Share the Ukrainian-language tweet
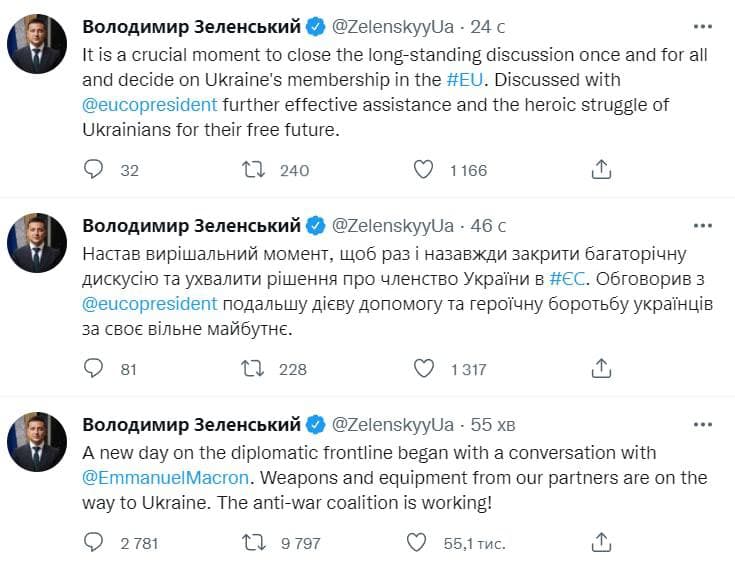Viewport: 735px width, 567px height. click(x=601, y=369)
